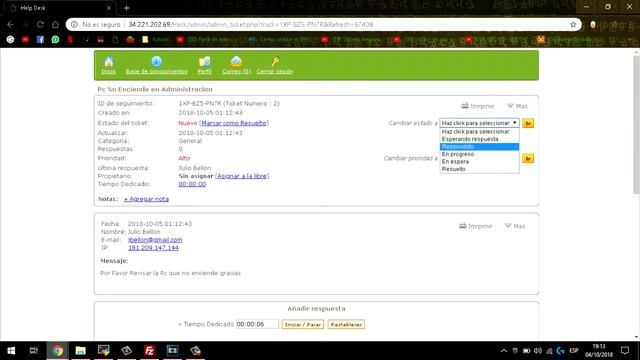Image resolution: width=640 pixels, height=360 pixels.
Task: Open the Cambiar estado dropdown
Action: [479, 123]
